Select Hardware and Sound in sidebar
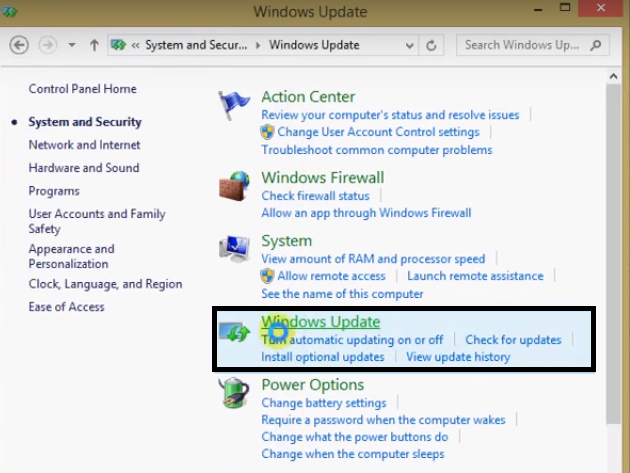 tap(83, 168)
